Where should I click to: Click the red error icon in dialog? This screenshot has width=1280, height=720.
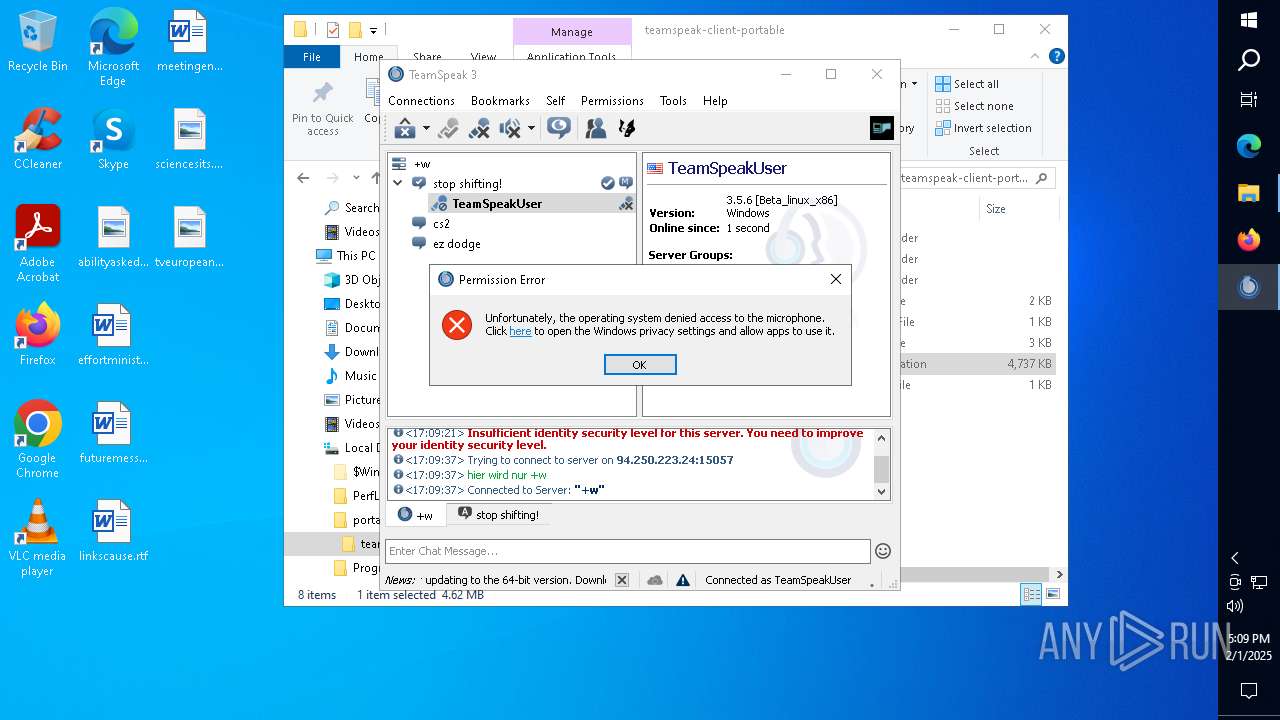pyautogui.click(x=457, y=324)
